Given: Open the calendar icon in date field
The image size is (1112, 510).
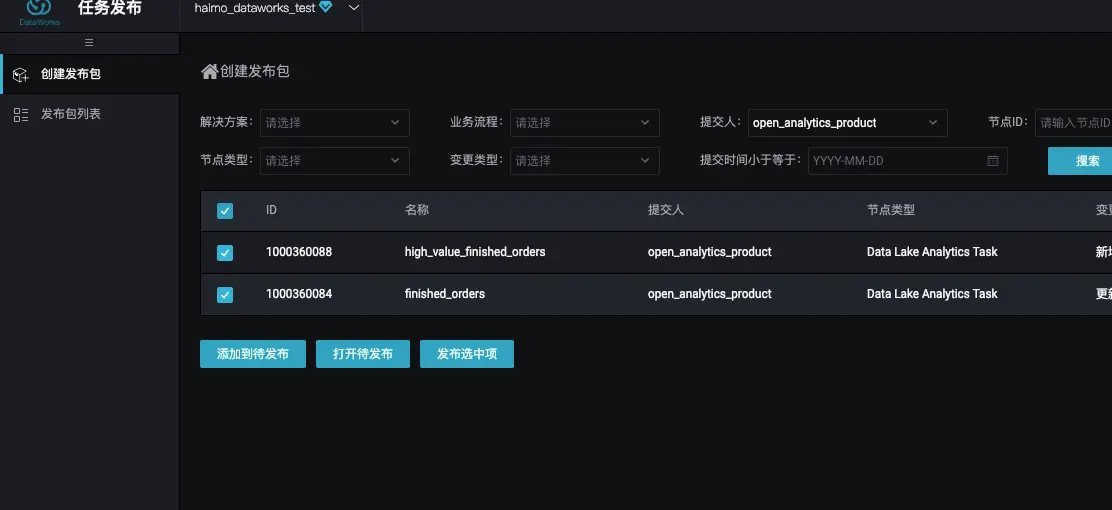Looking at the screenshot, I should [993, 161].
